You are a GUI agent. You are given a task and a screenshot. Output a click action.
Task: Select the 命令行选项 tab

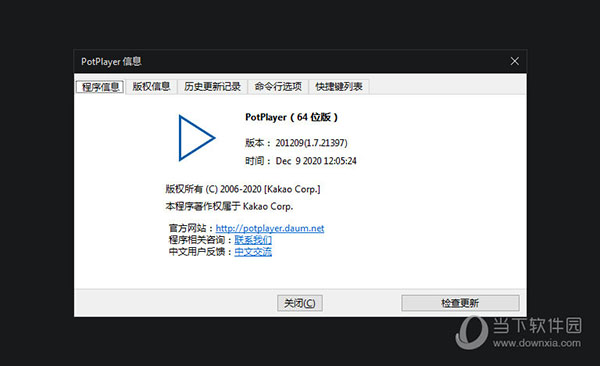click(x=278, y=87)
